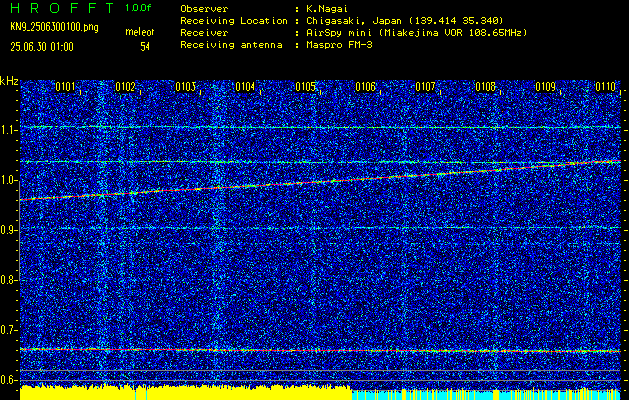Click time marker 0107

tap(425, 87)
